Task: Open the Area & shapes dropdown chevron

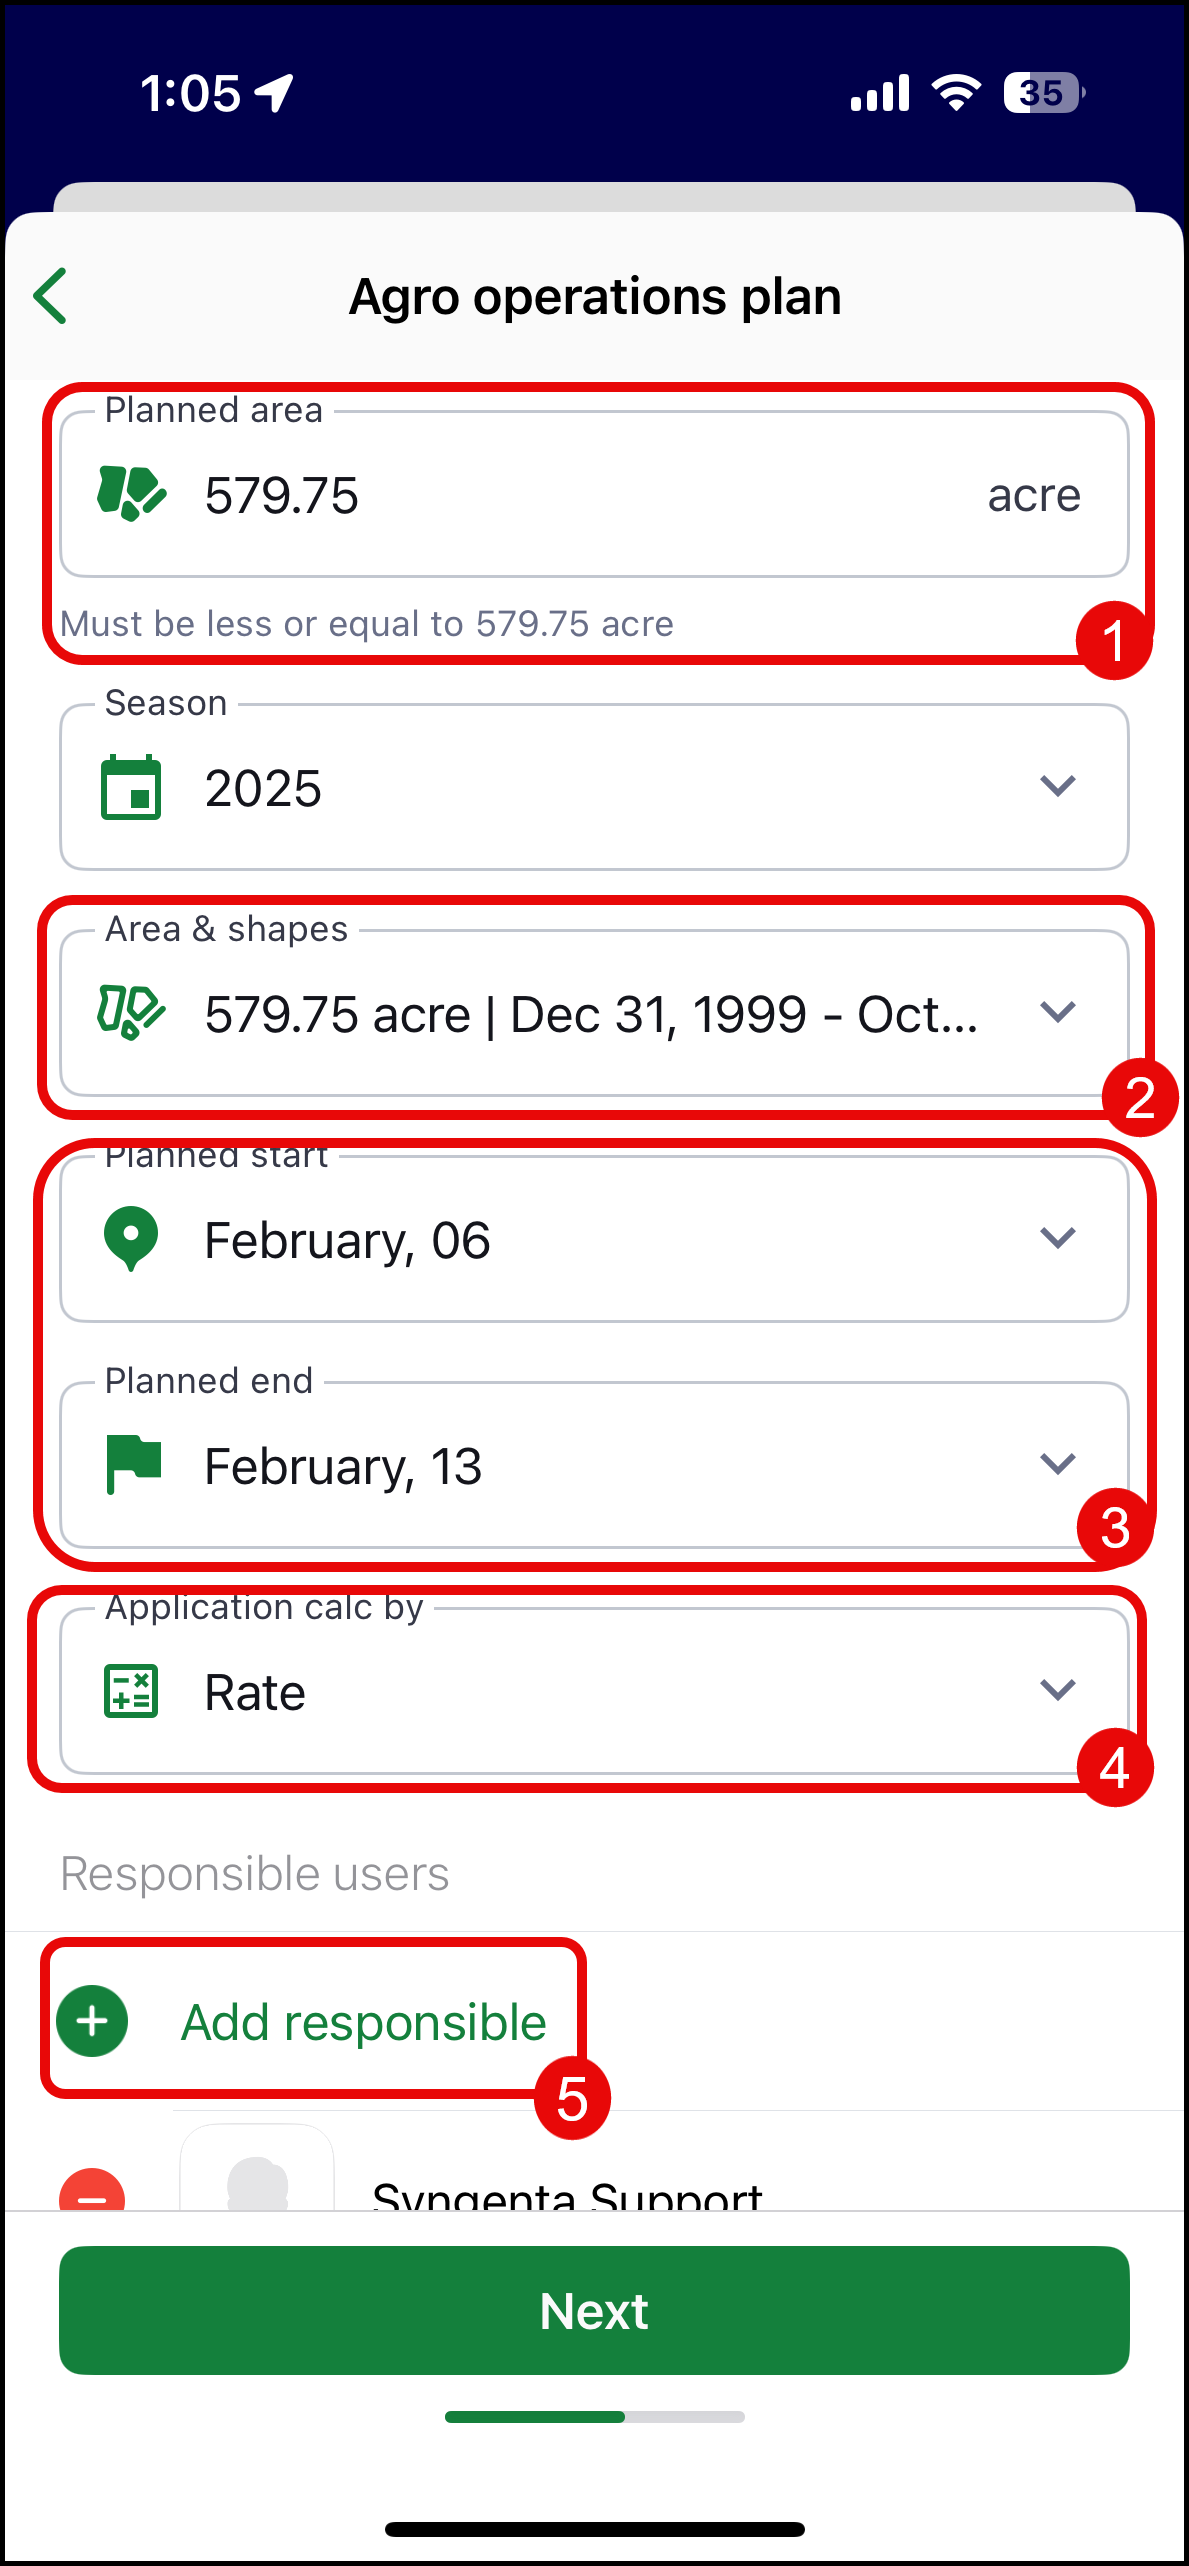Action: pyautogui.click(x=1057, y=1012)
